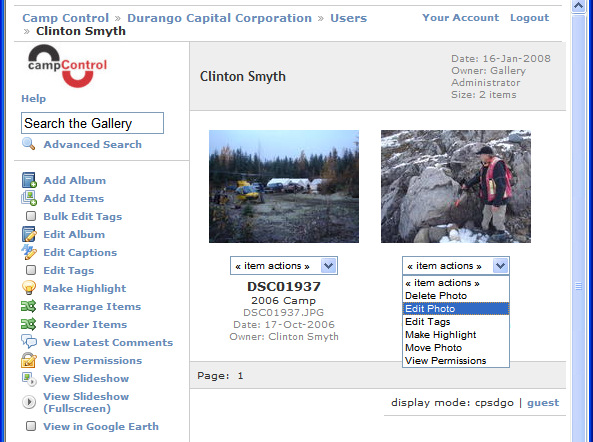Click the View Slideshow icon
593x442 pixels.
29,378
